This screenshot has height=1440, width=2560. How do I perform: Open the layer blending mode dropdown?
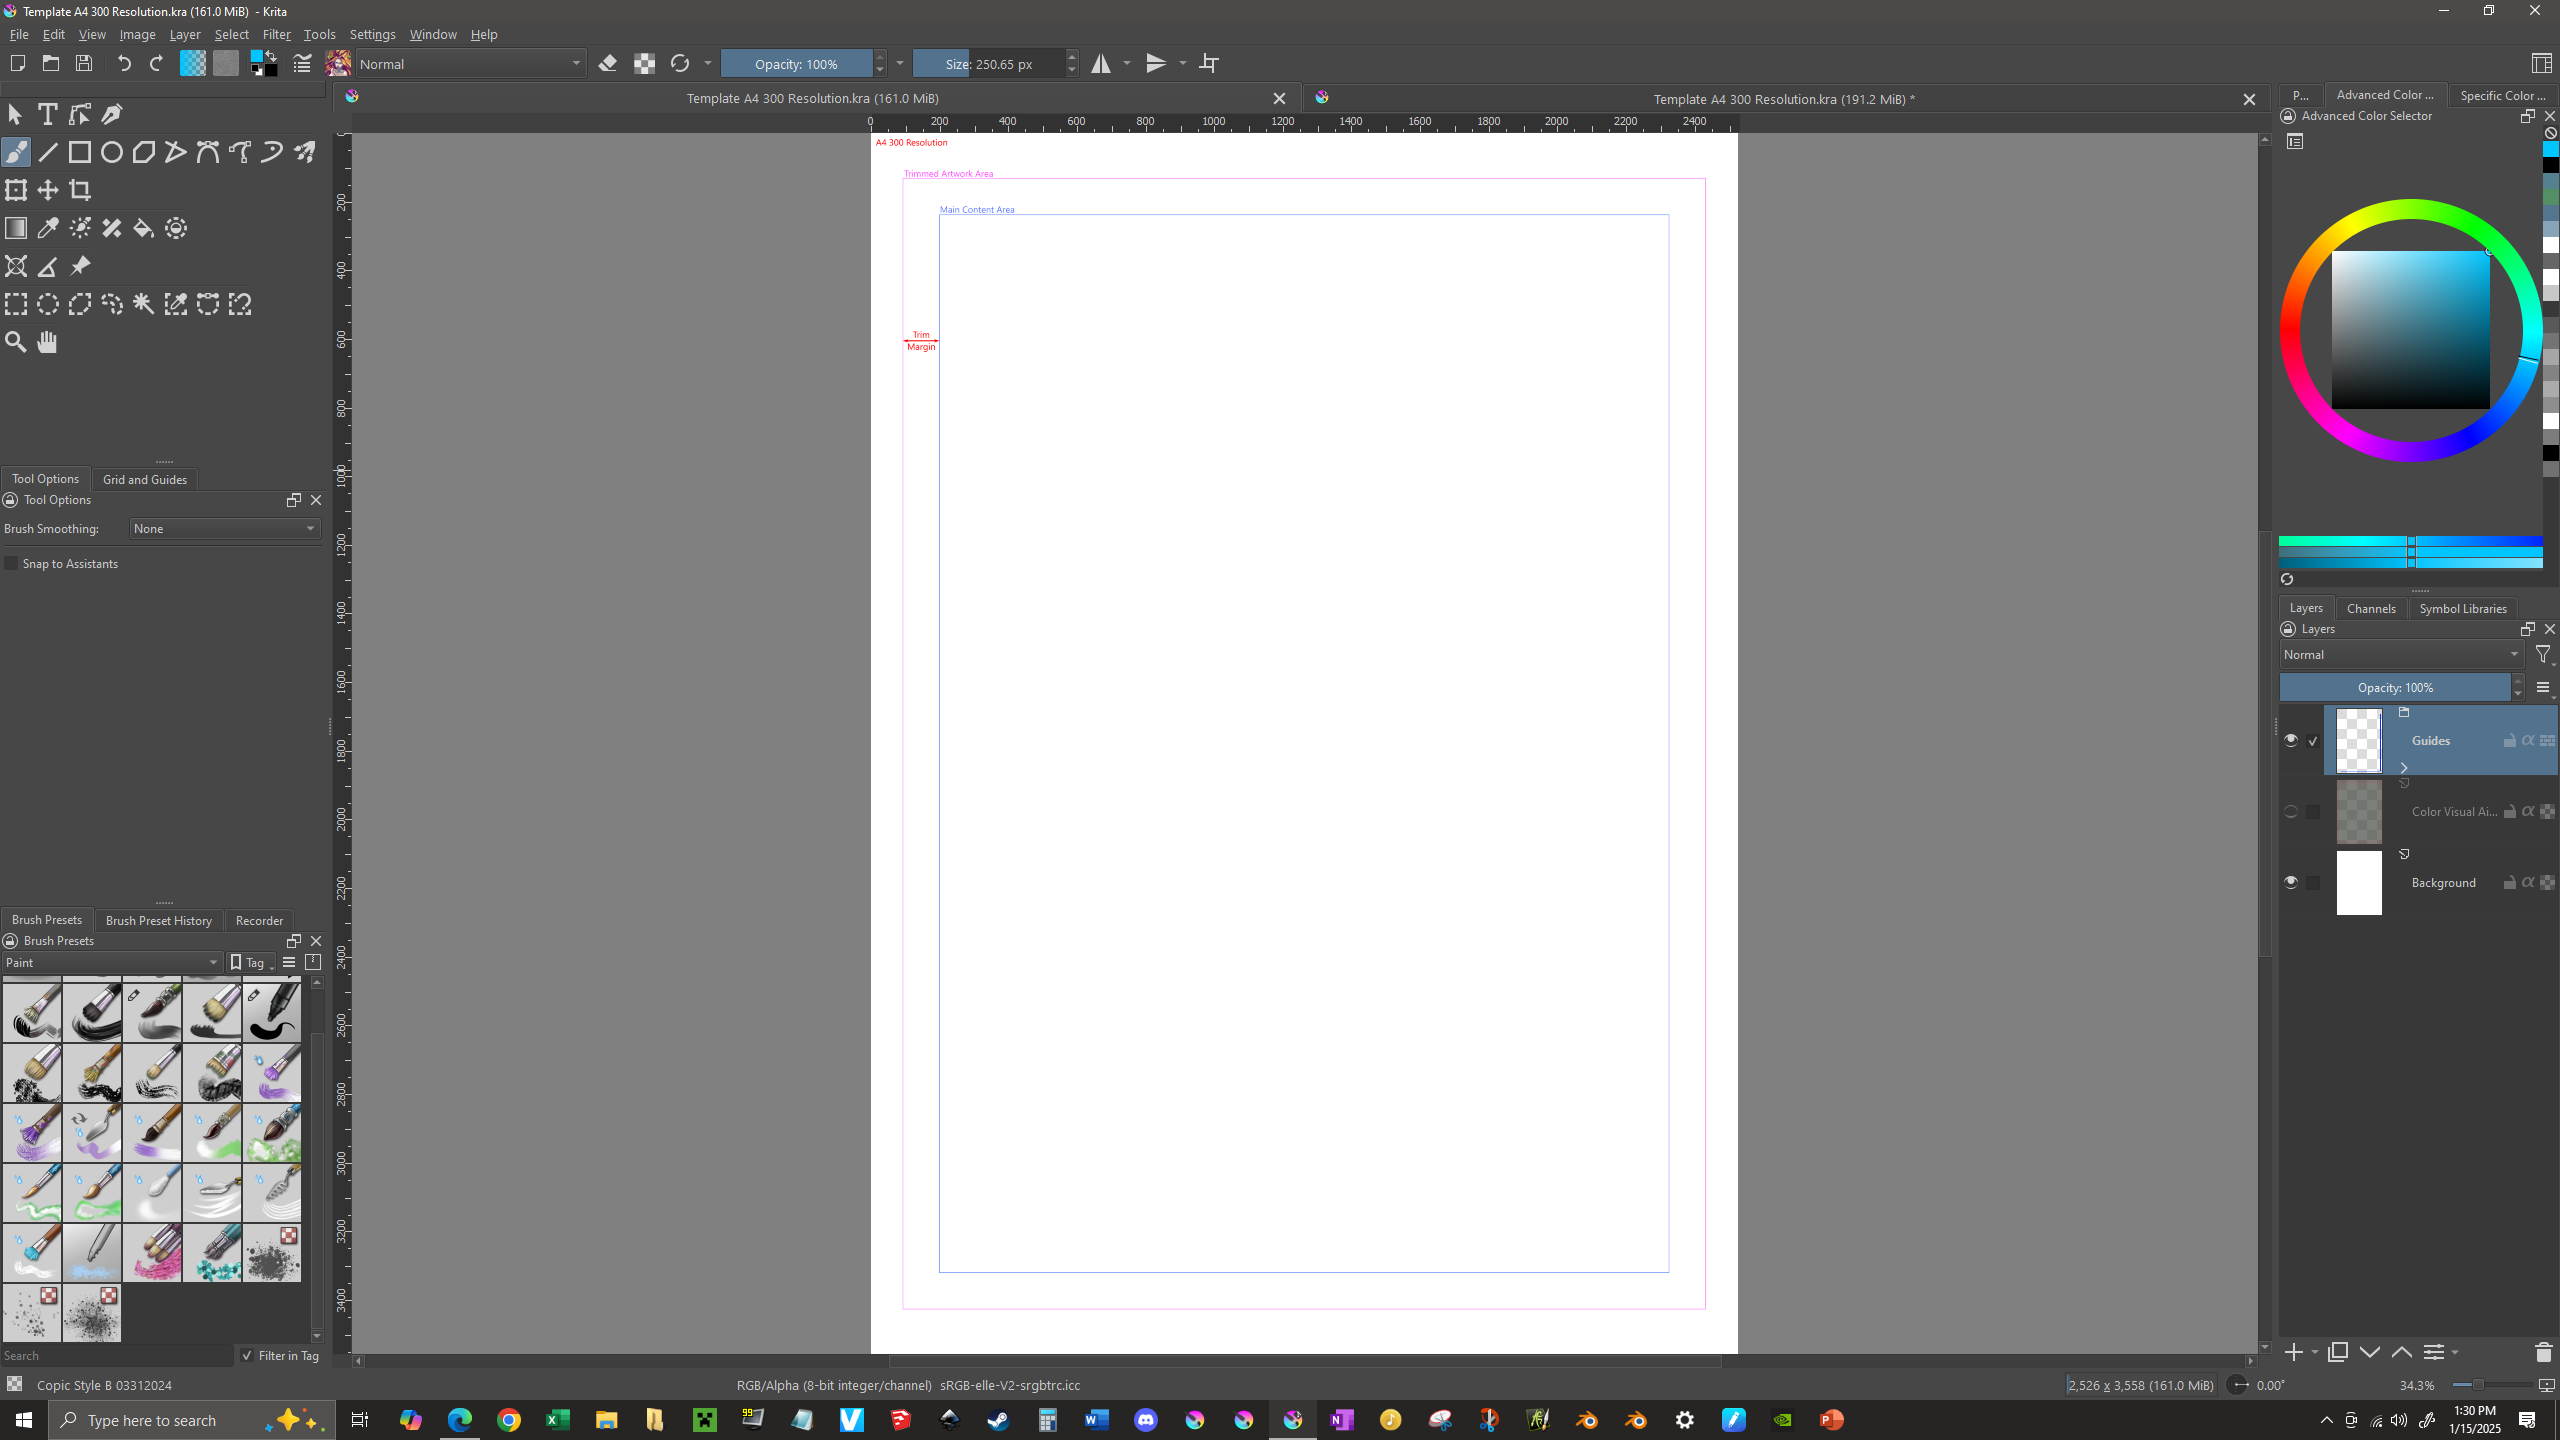[2400, 655]
